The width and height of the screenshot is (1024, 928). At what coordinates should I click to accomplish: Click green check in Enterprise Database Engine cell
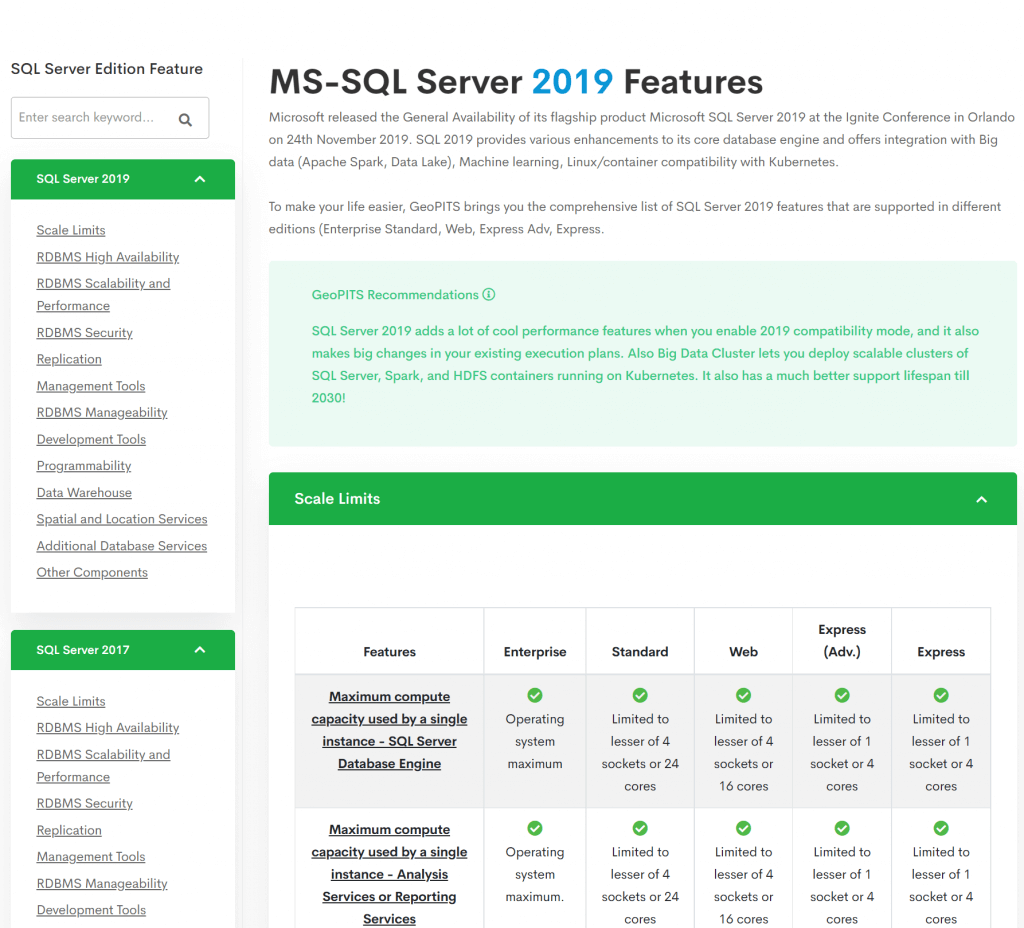click(x=535, y=696)
